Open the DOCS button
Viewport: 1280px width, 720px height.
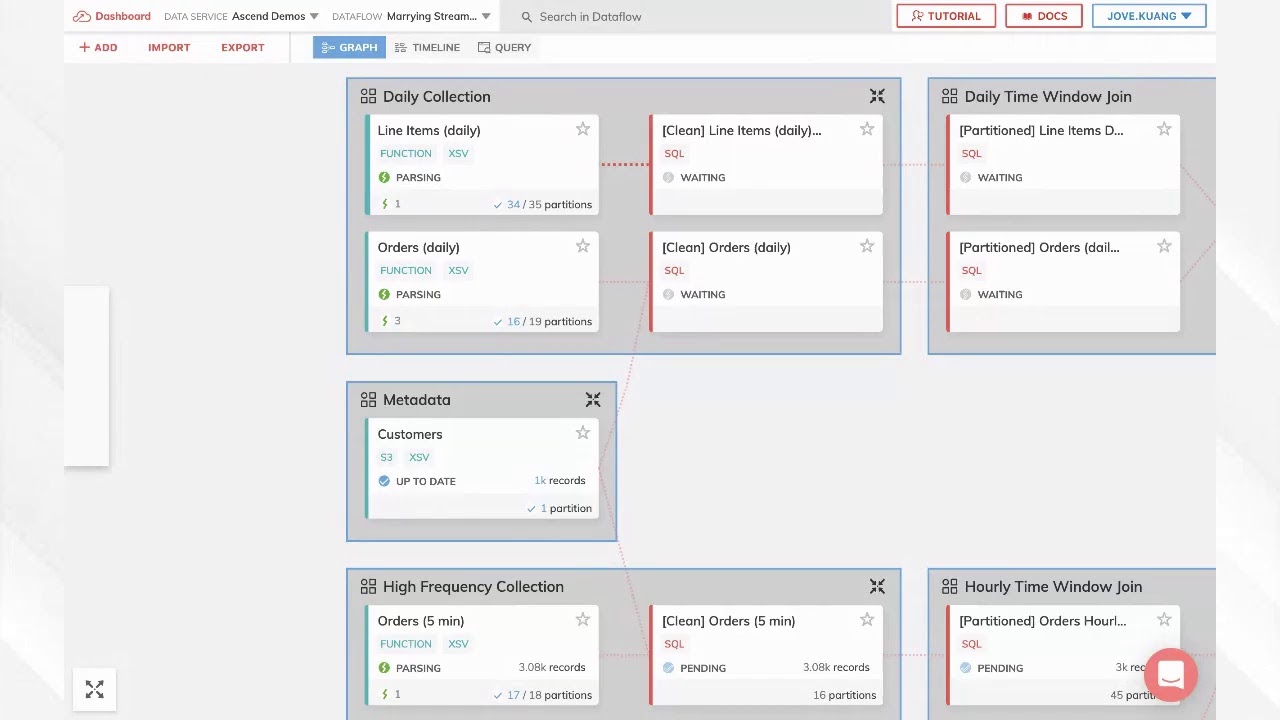[1044, 16]
